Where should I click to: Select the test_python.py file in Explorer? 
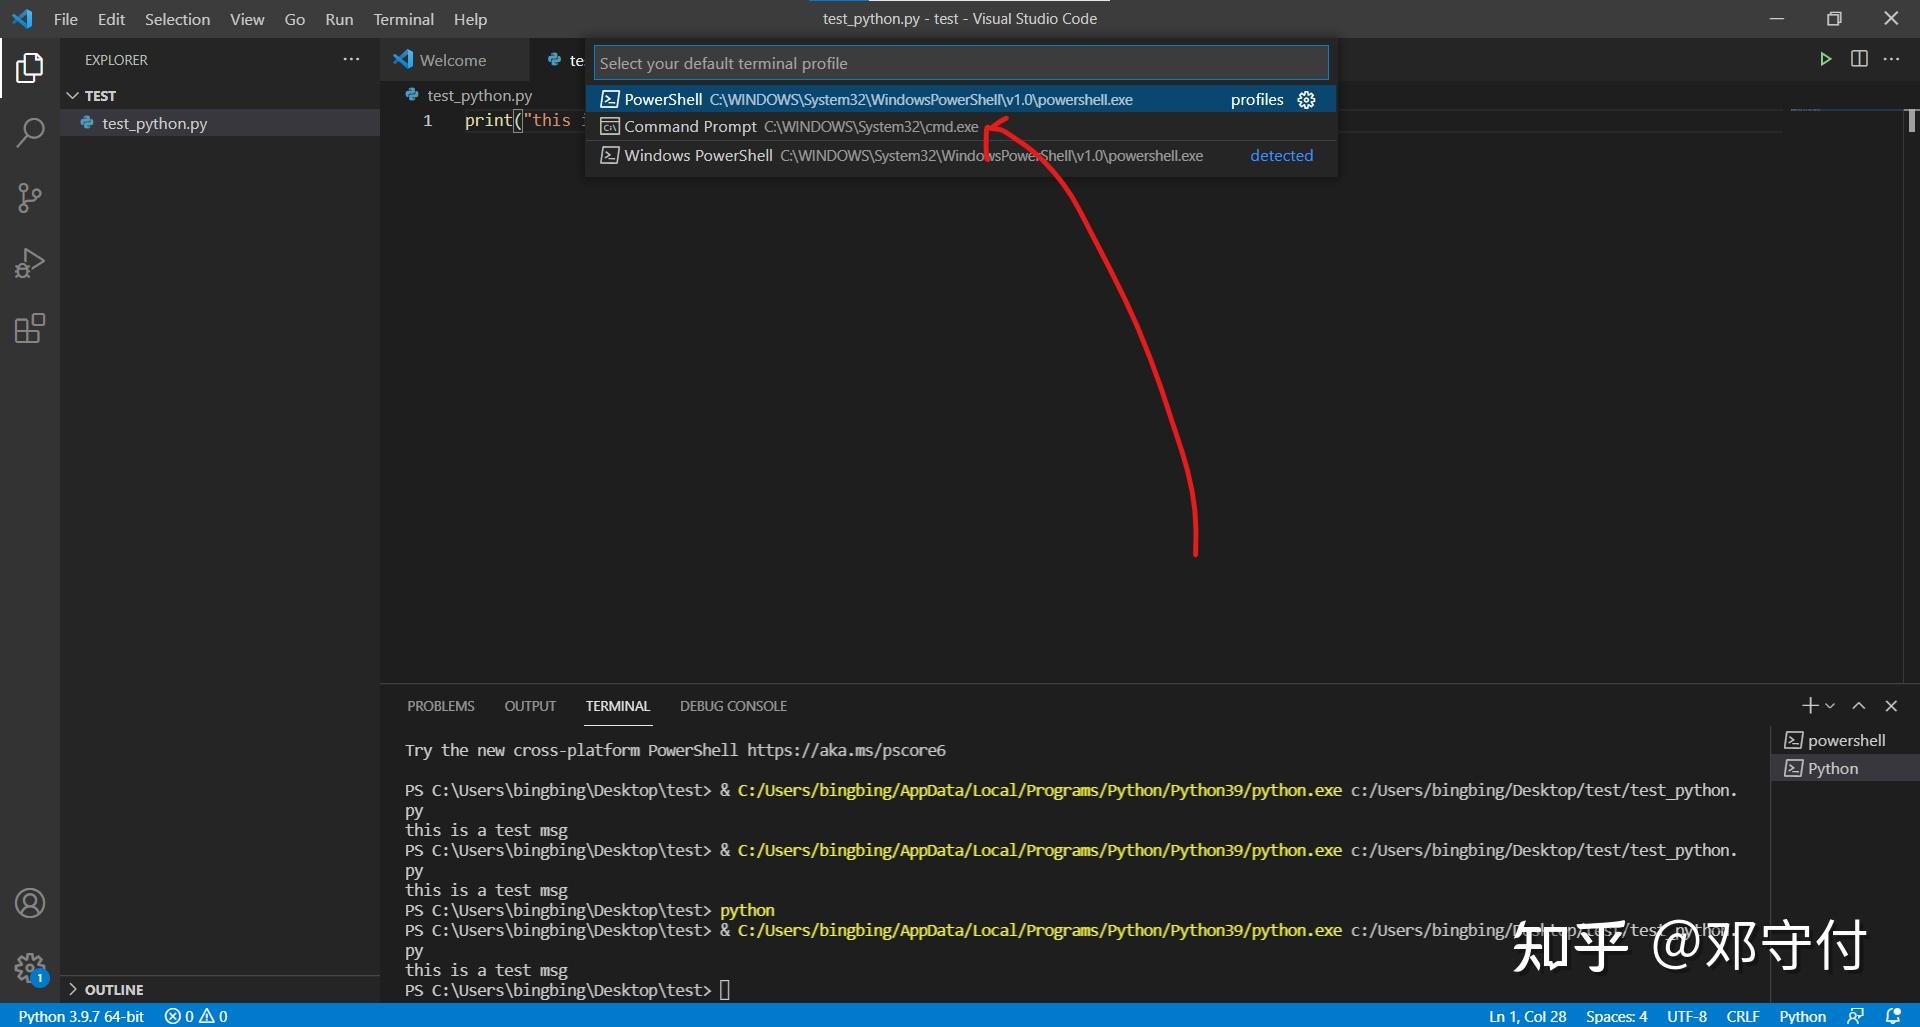pos(155,123)
